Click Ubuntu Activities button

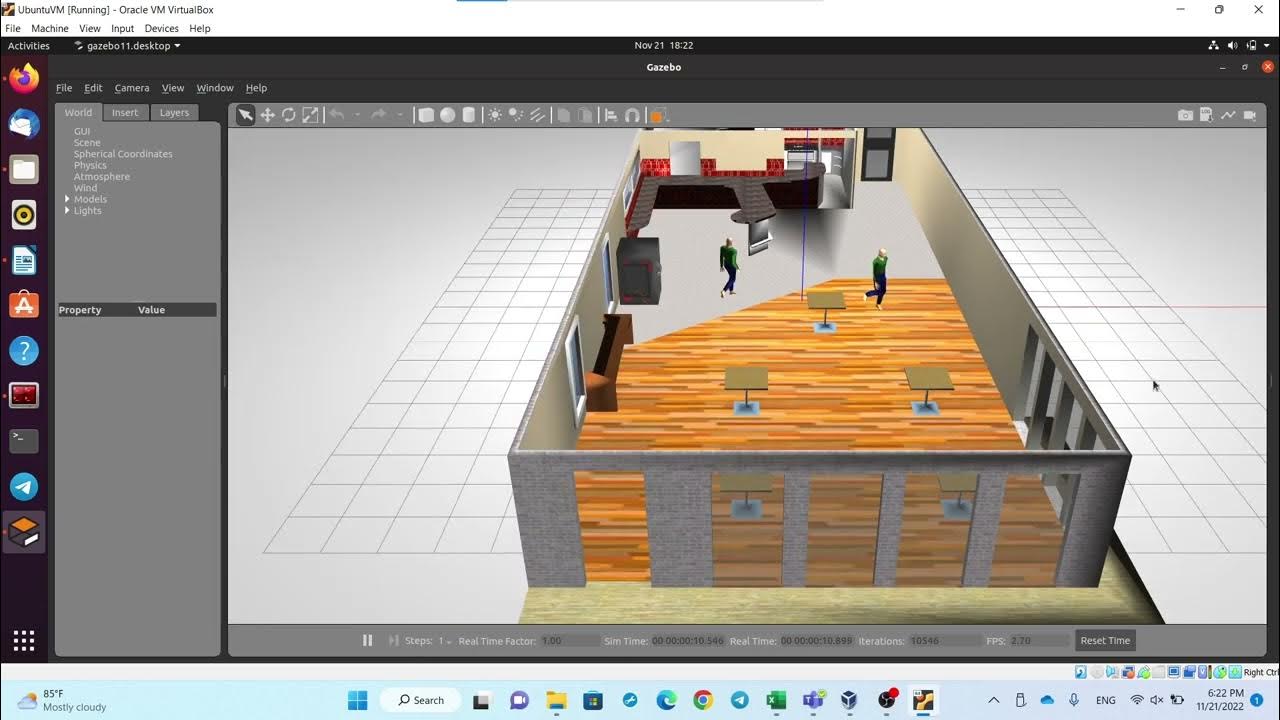coord(29,45)
